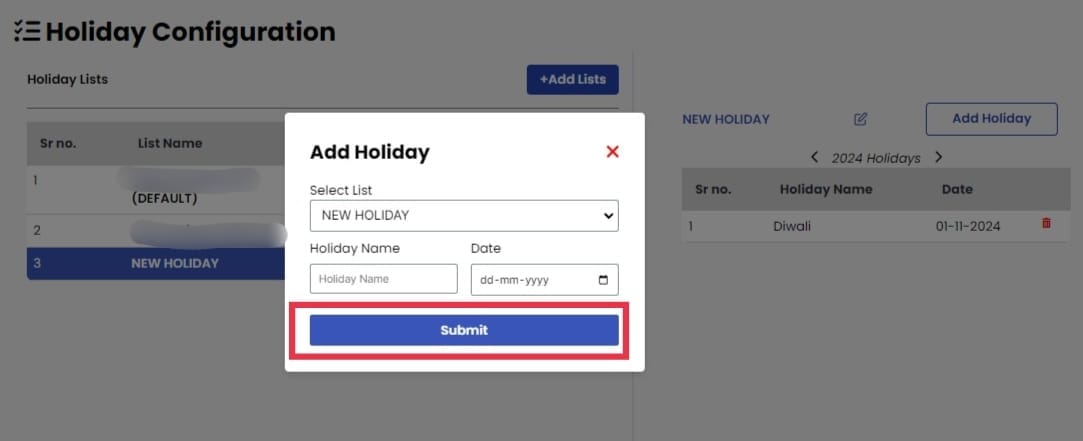
Task: Click the dropdown arrow on NEW HOLIDAY select
Action: pos(608,216)
